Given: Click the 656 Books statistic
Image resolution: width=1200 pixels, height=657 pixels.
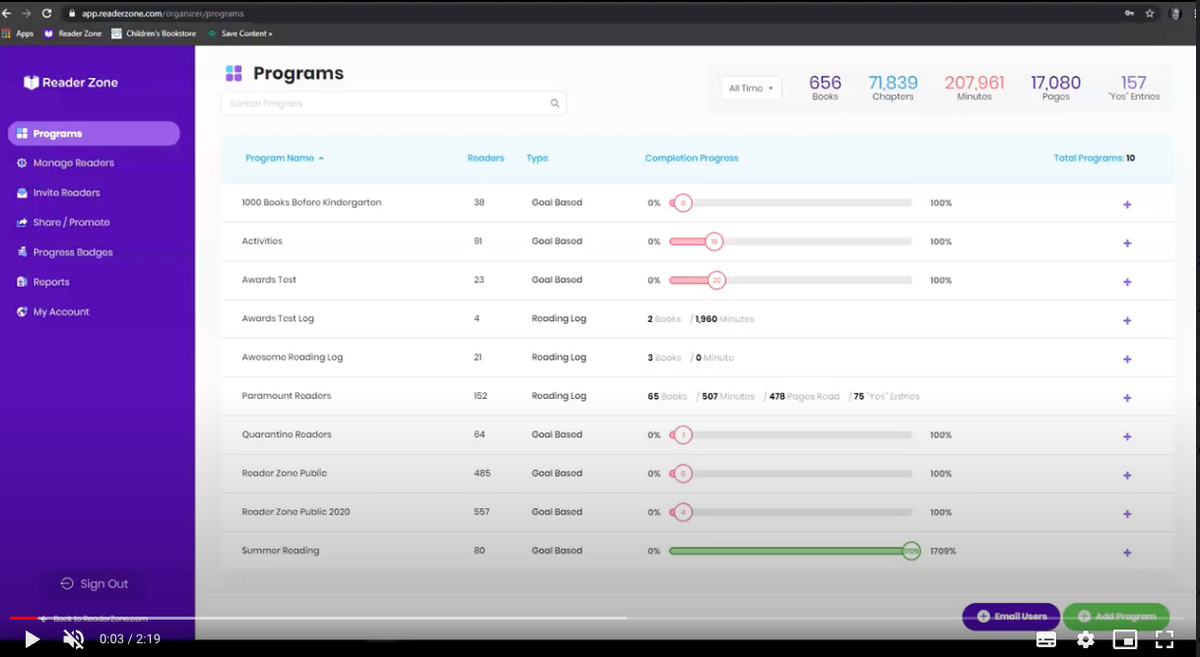Looking at the screenshot, I should [x=825, y=87].
